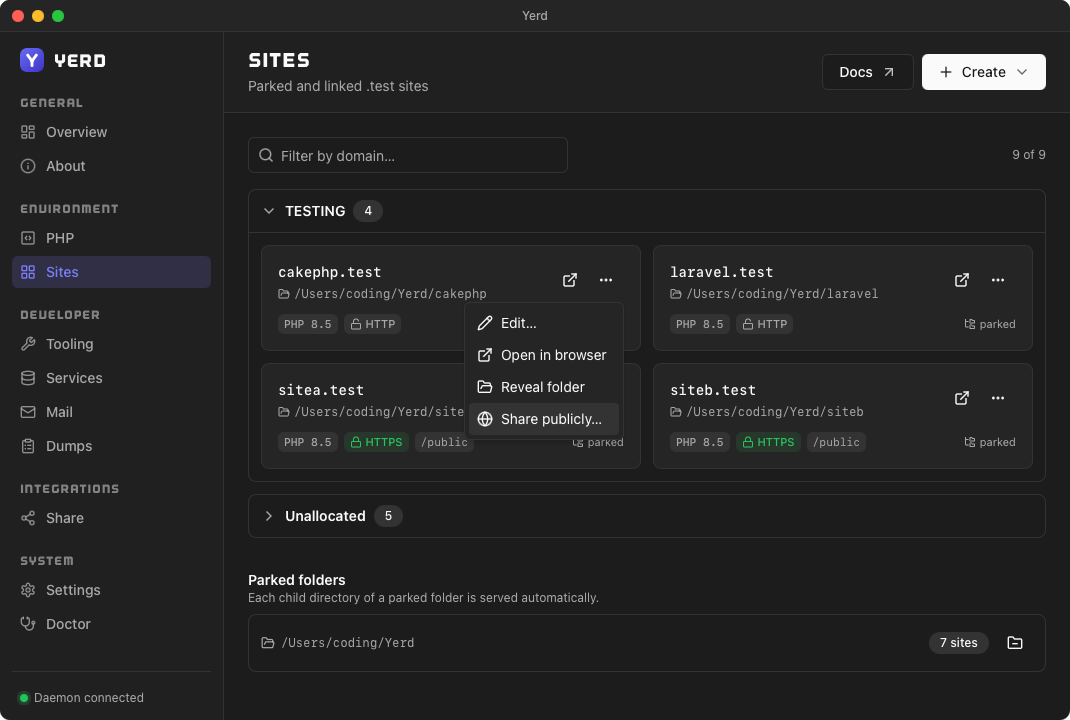
Task: Click the TESTING count badge 4
Action: pyautogui.click(x=368, y=211)
